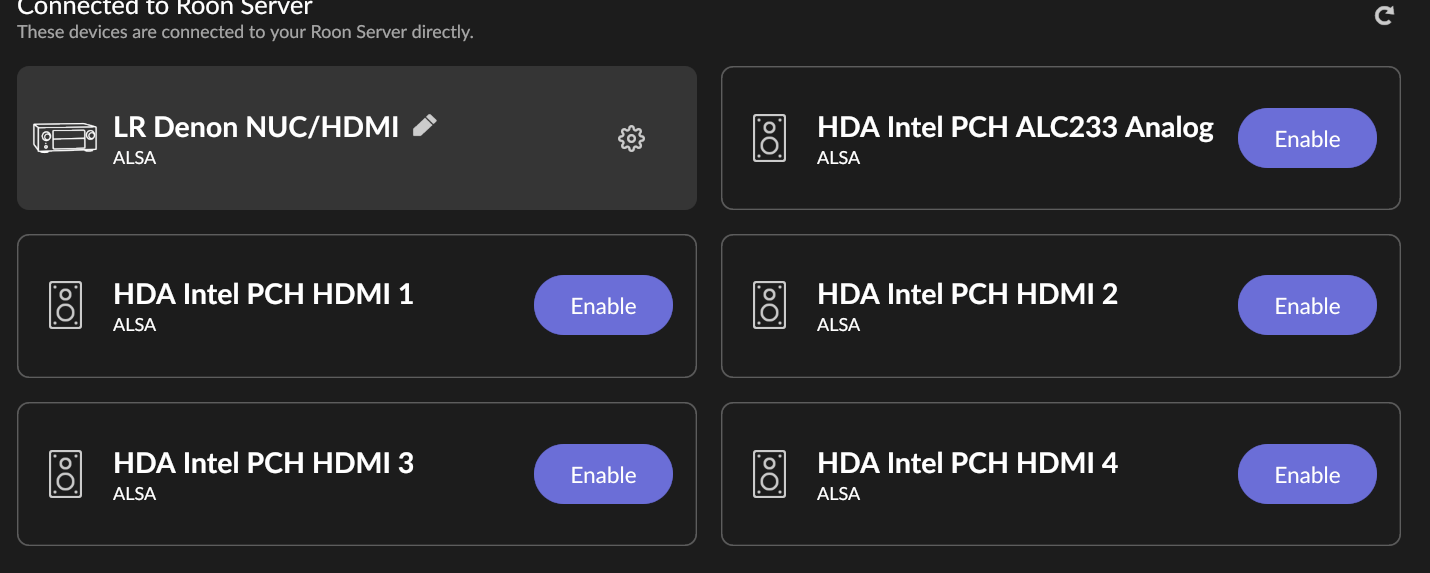Click the HDA Intel PCH HDMI 4 label
The height and width of the screenshot is (573, 1430).
tap(967, 463)
